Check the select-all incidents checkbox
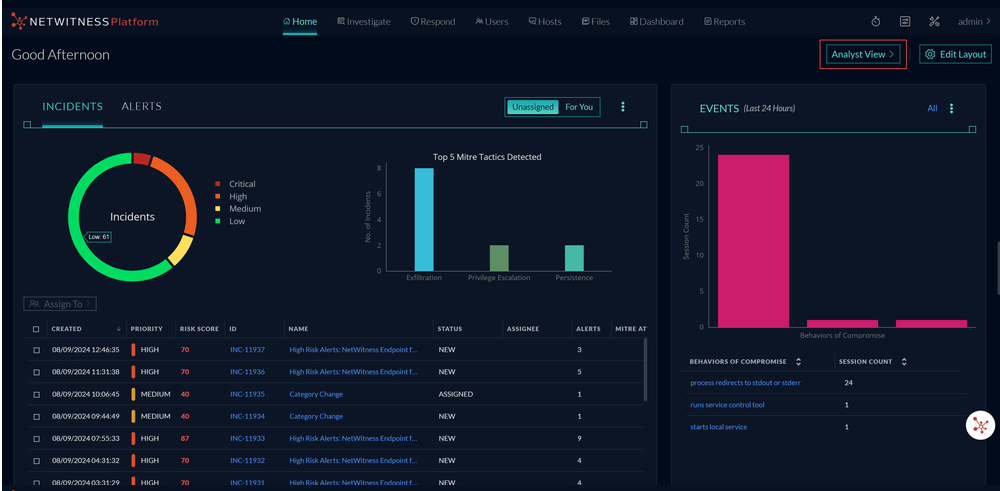1000x491 pixels. (36, 329)
